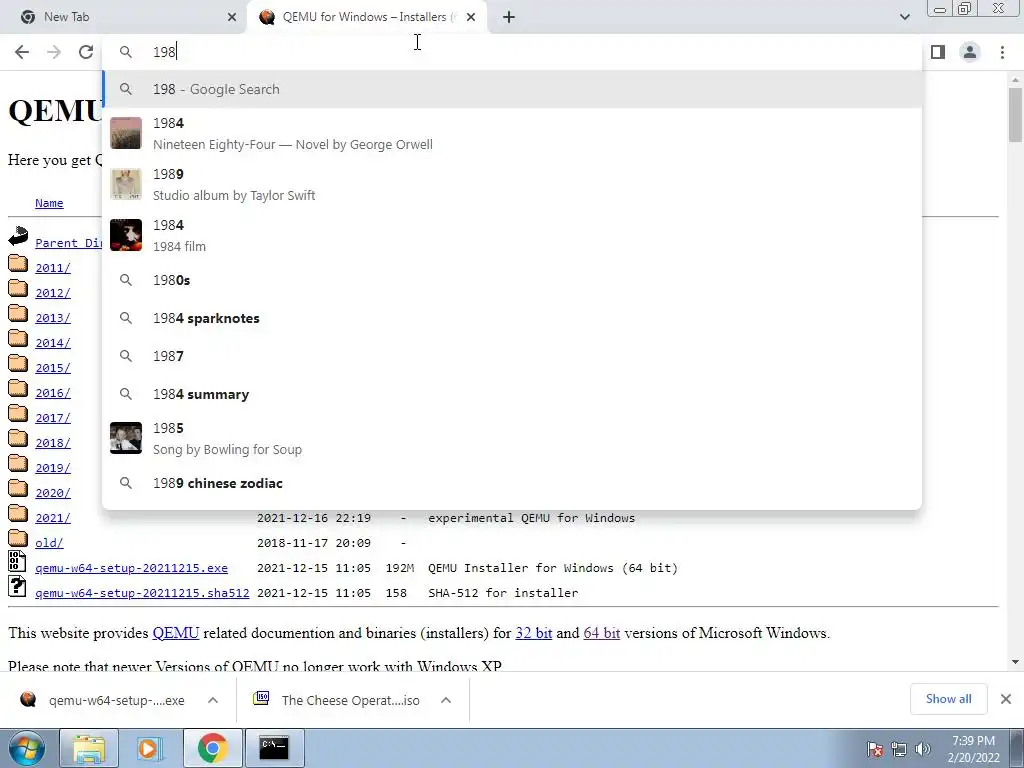Open the old/ folder link
Viewport: 1024px width, 768px height.
pyautogui.click(x=49, y=543)
